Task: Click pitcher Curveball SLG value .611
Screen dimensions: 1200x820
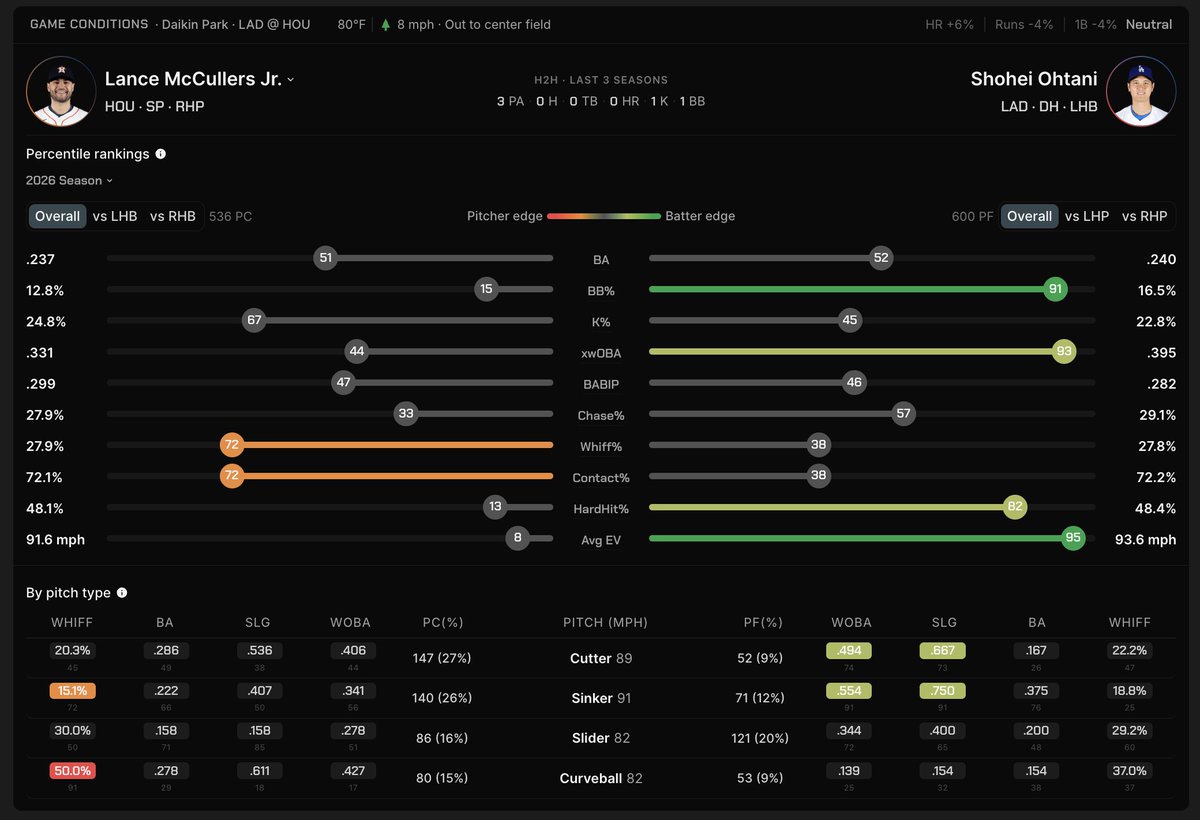Action: (260, 770)
